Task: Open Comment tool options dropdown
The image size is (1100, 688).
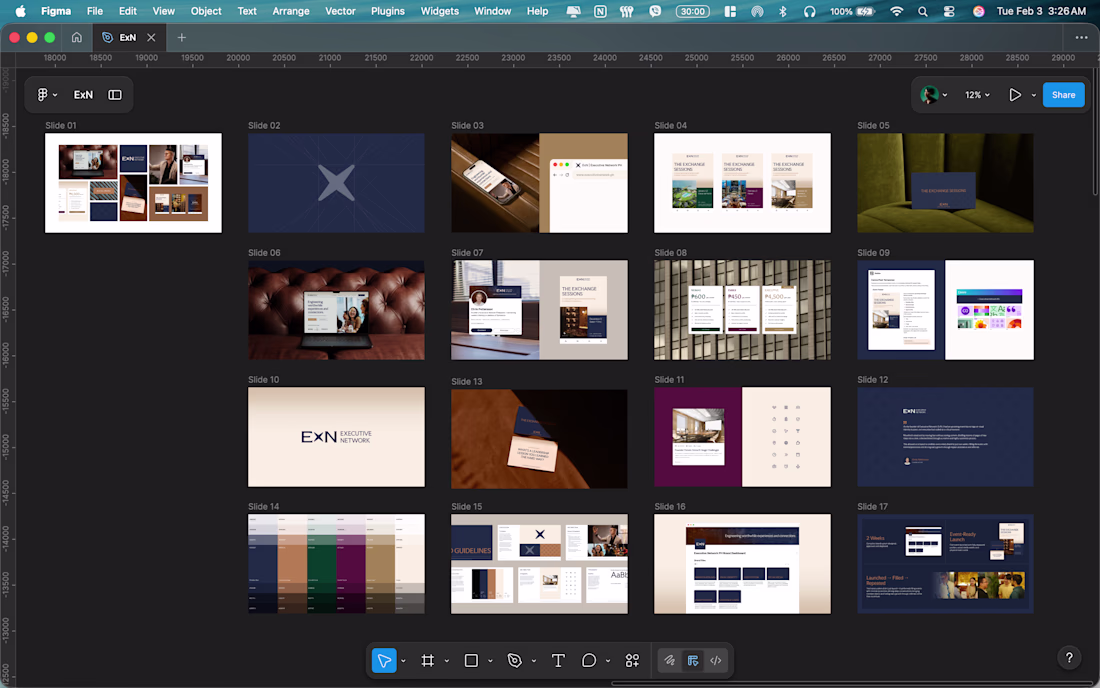Action: (x=608, y=661)
